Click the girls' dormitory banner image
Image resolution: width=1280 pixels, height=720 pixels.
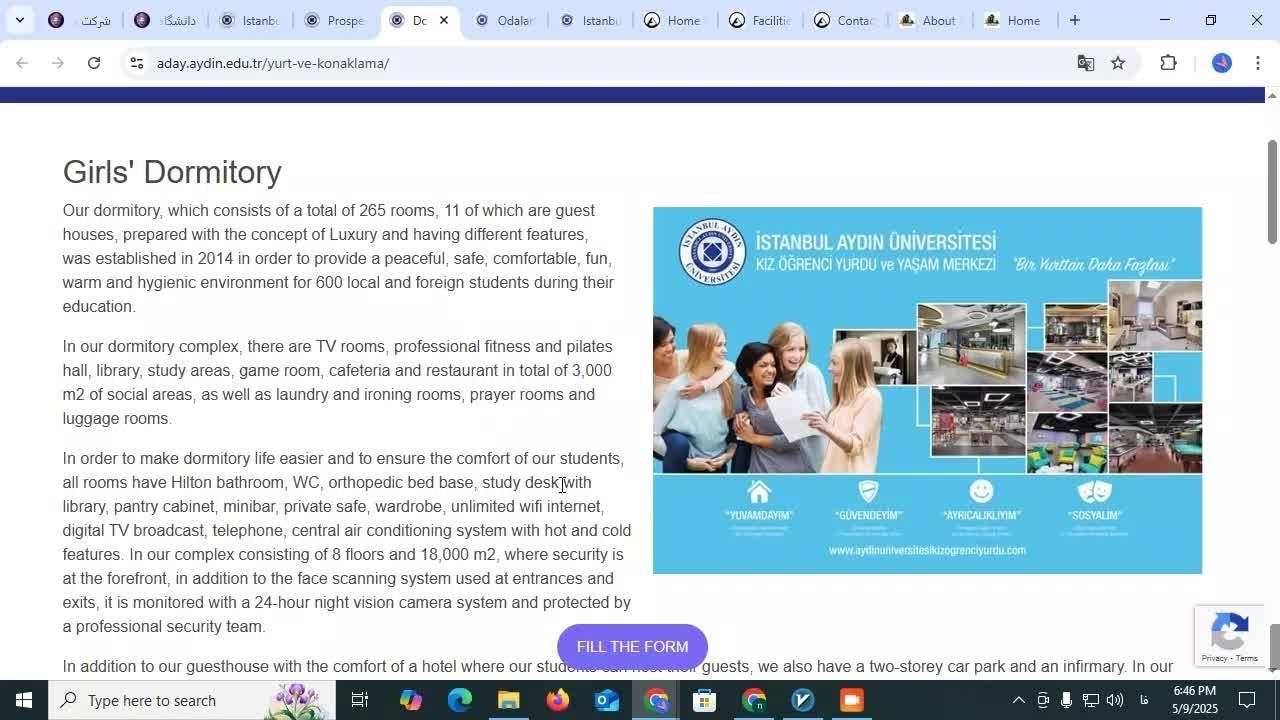pos(927,390)
